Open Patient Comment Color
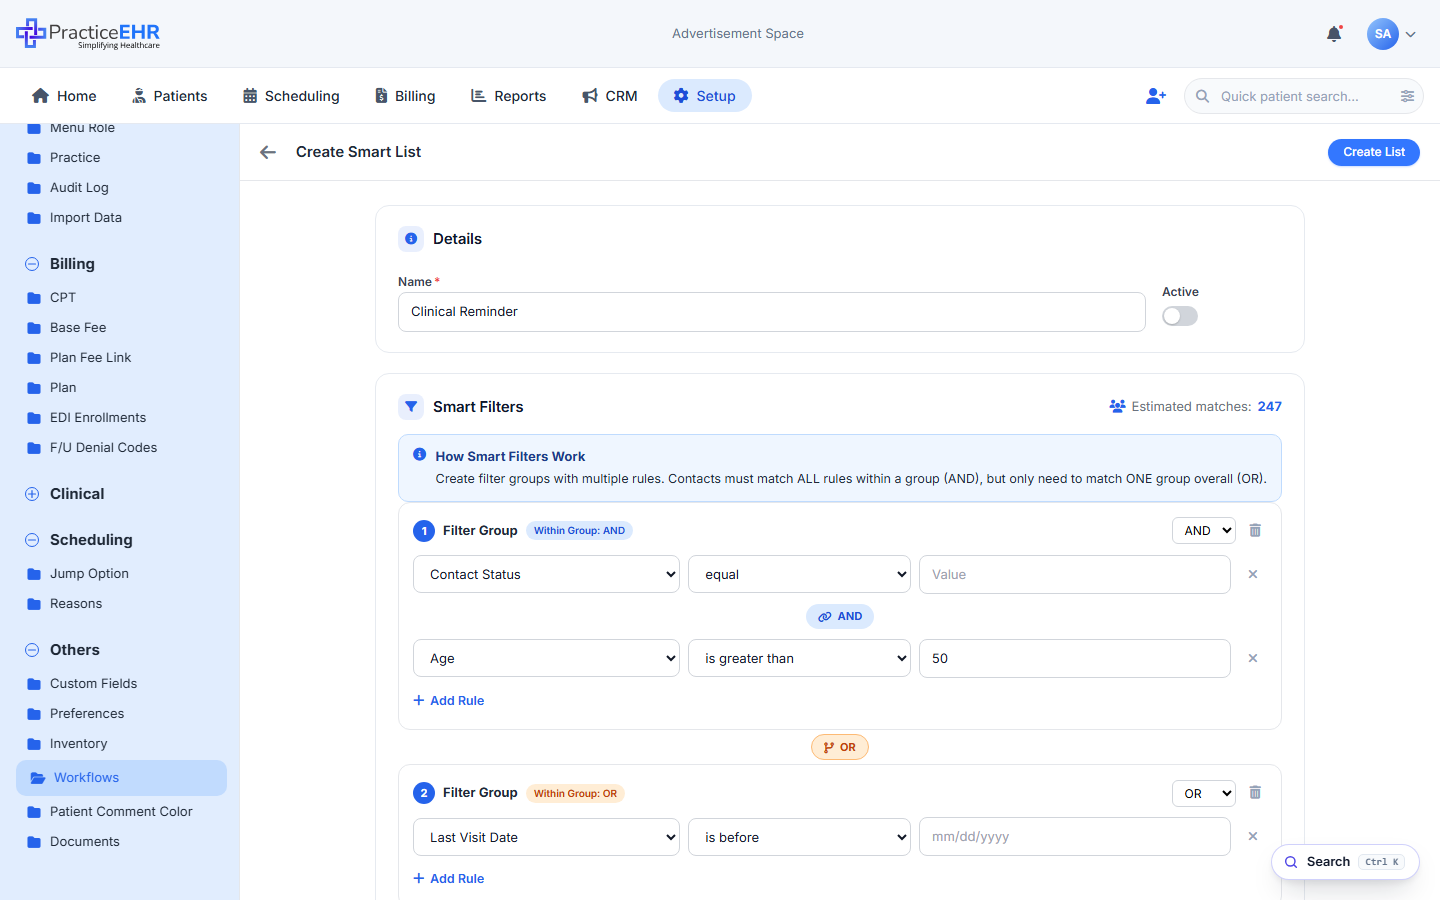Image resolution: width=1440 pixels, height=900 pixels. (121, 811)
